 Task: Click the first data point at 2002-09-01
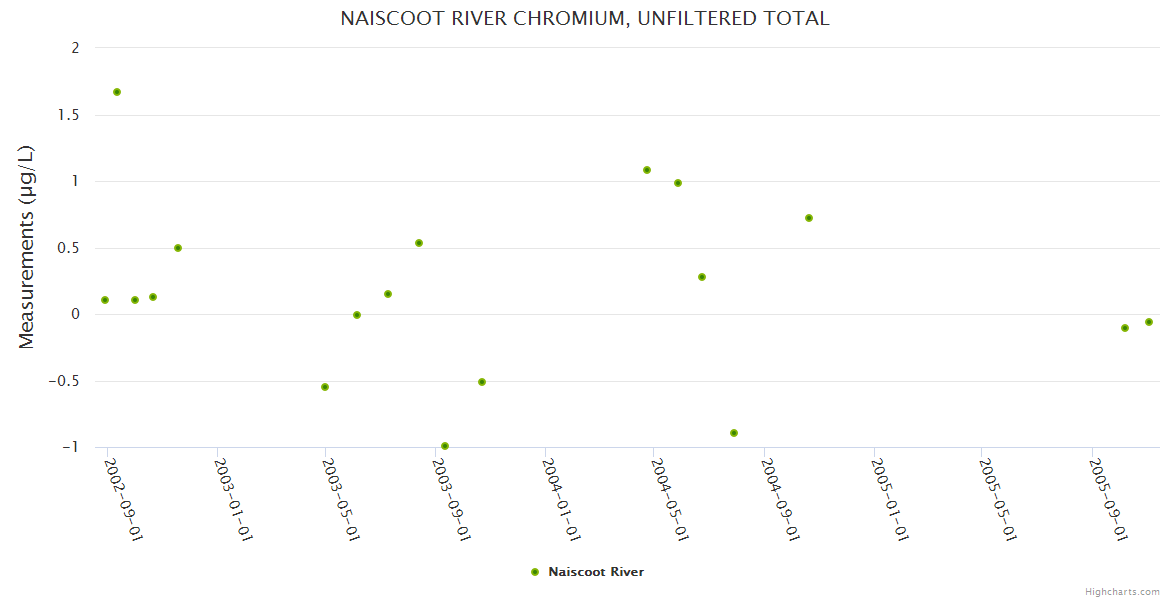pos(105,300)
